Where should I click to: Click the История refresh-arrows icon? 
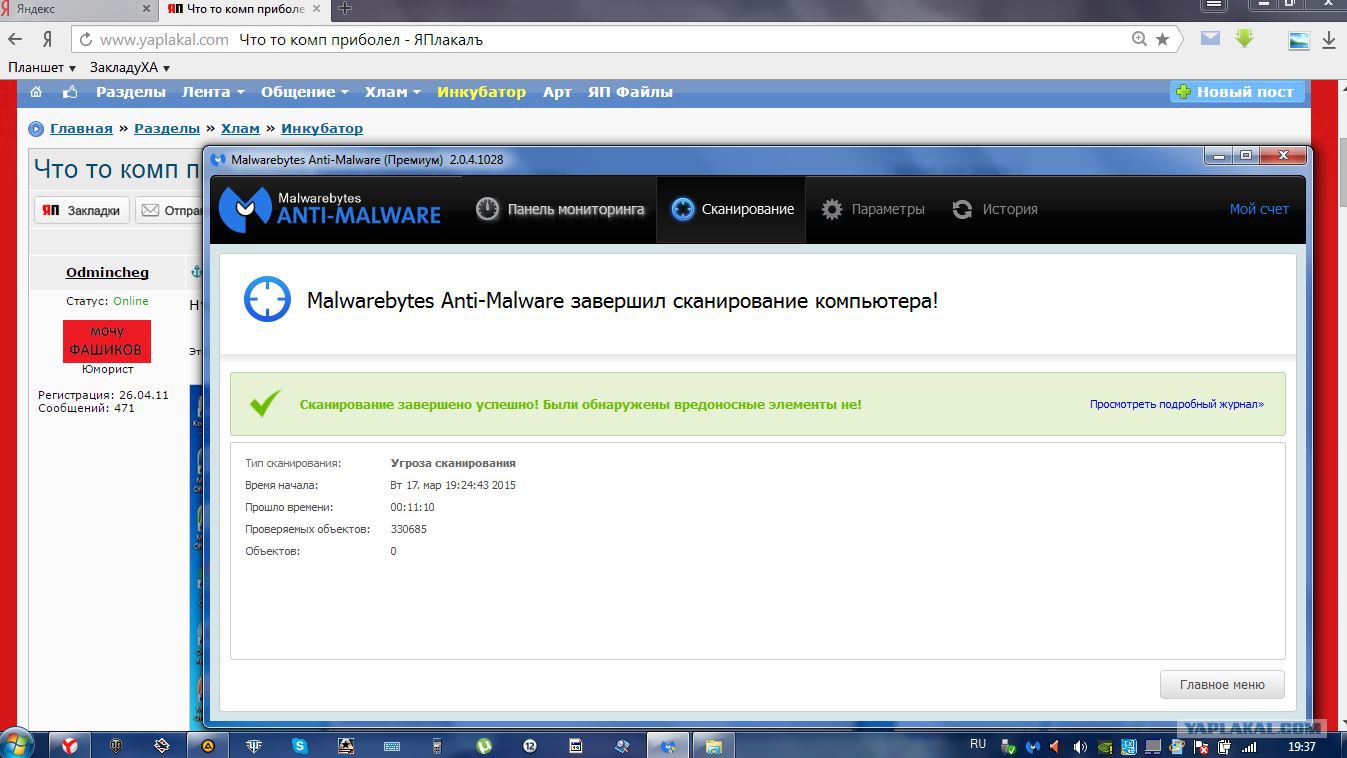tap(962, 209)
